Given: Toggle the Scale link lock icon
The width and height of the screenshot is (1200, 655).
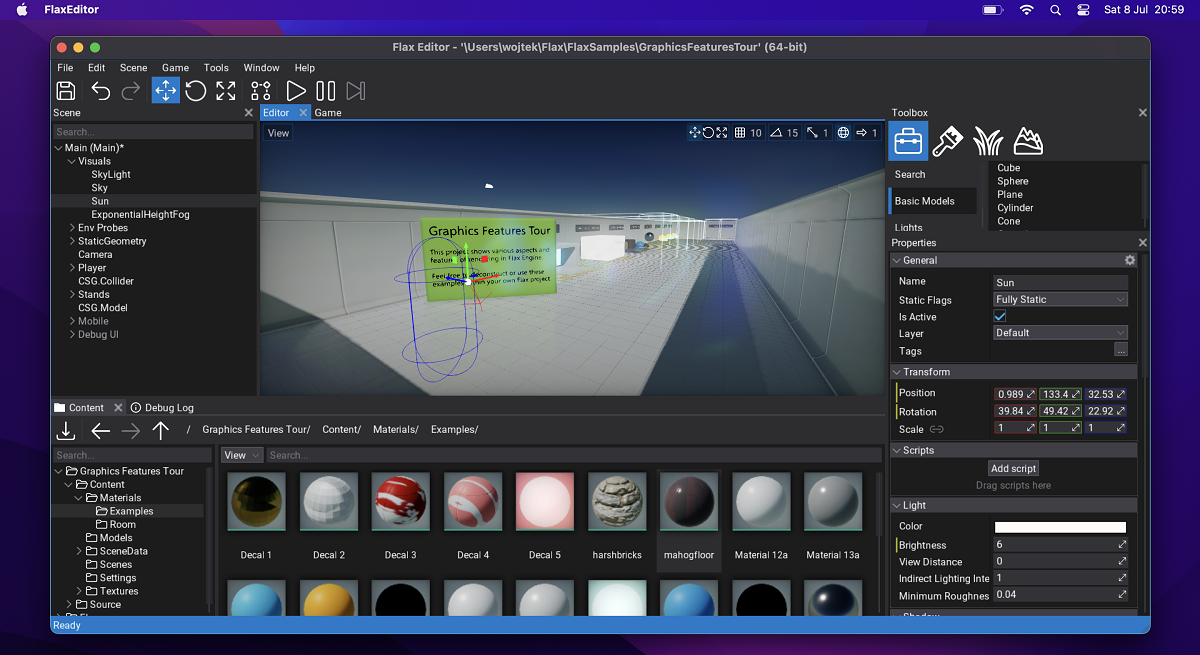Looking at the screenshot, I should (937, 429).
